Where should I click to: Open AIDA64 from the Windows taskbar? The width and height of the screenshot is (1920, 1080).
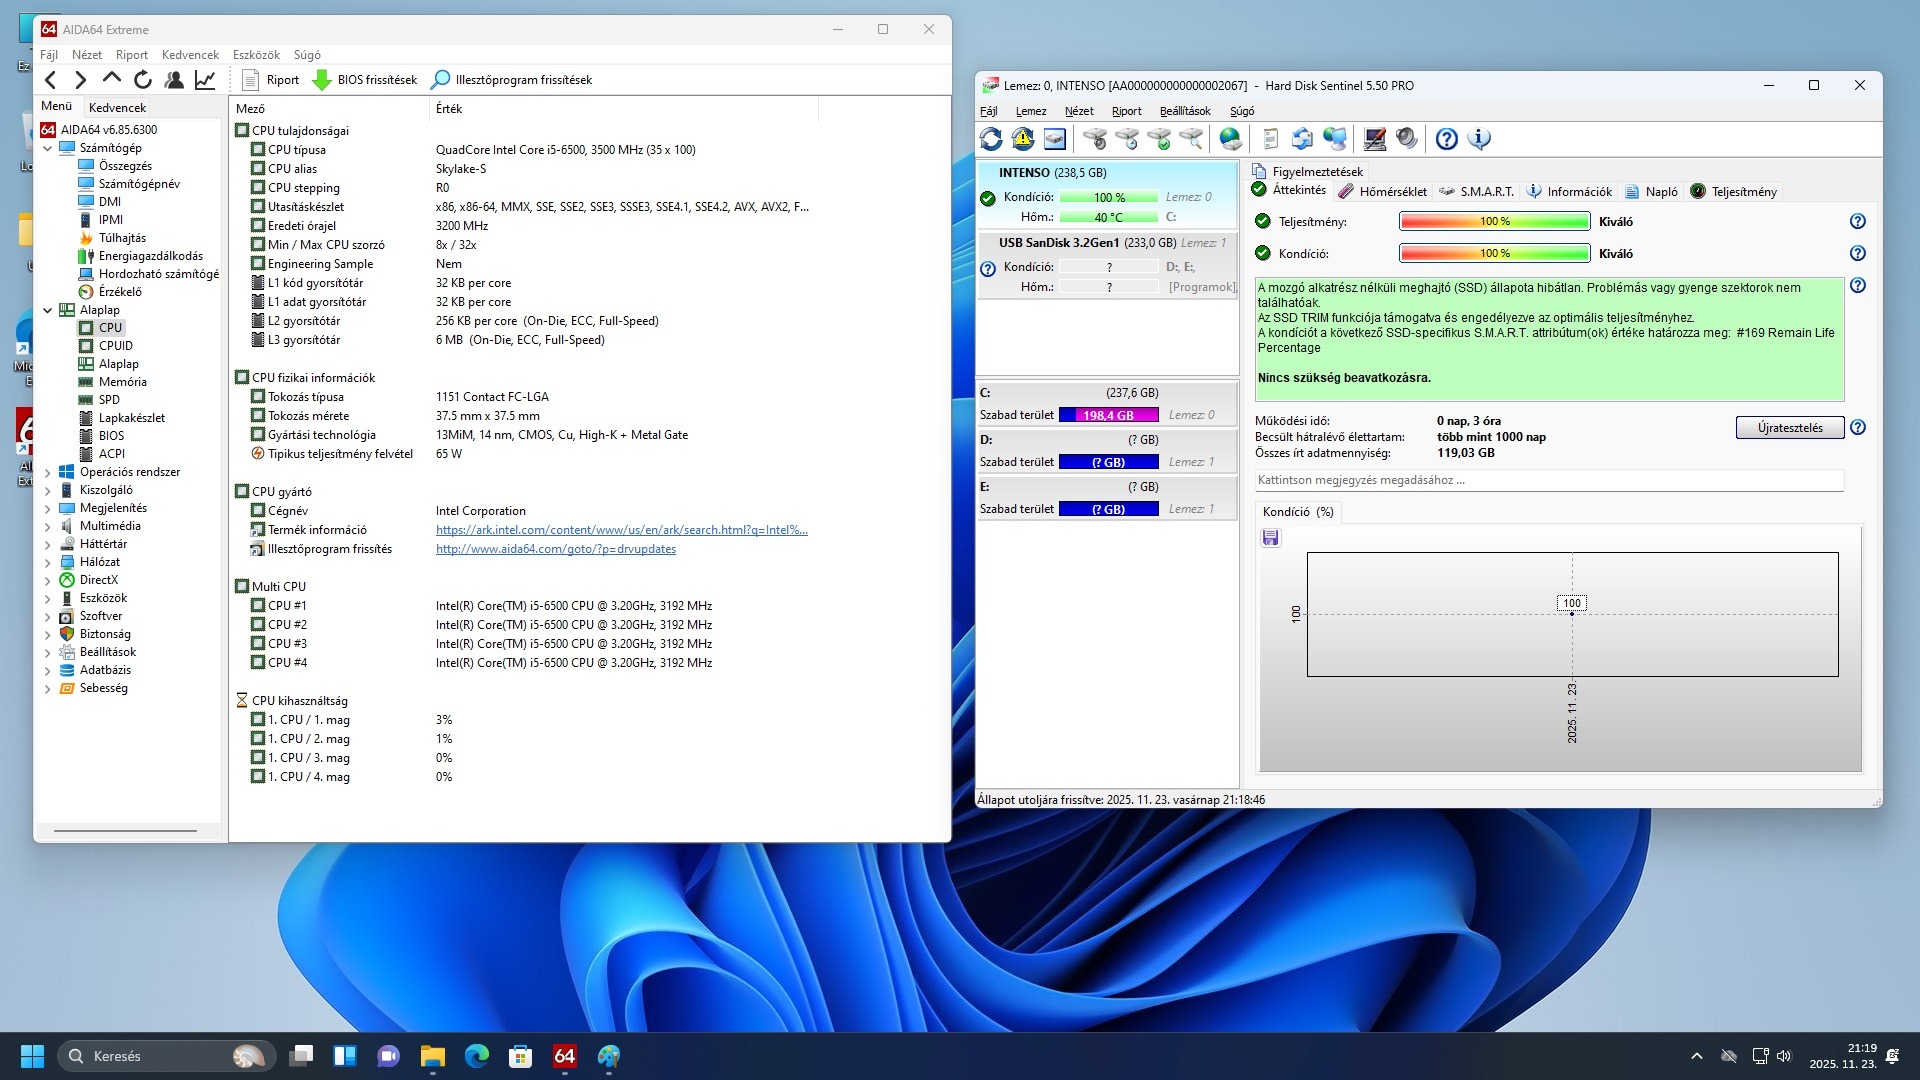click(x=565, y=1056)
